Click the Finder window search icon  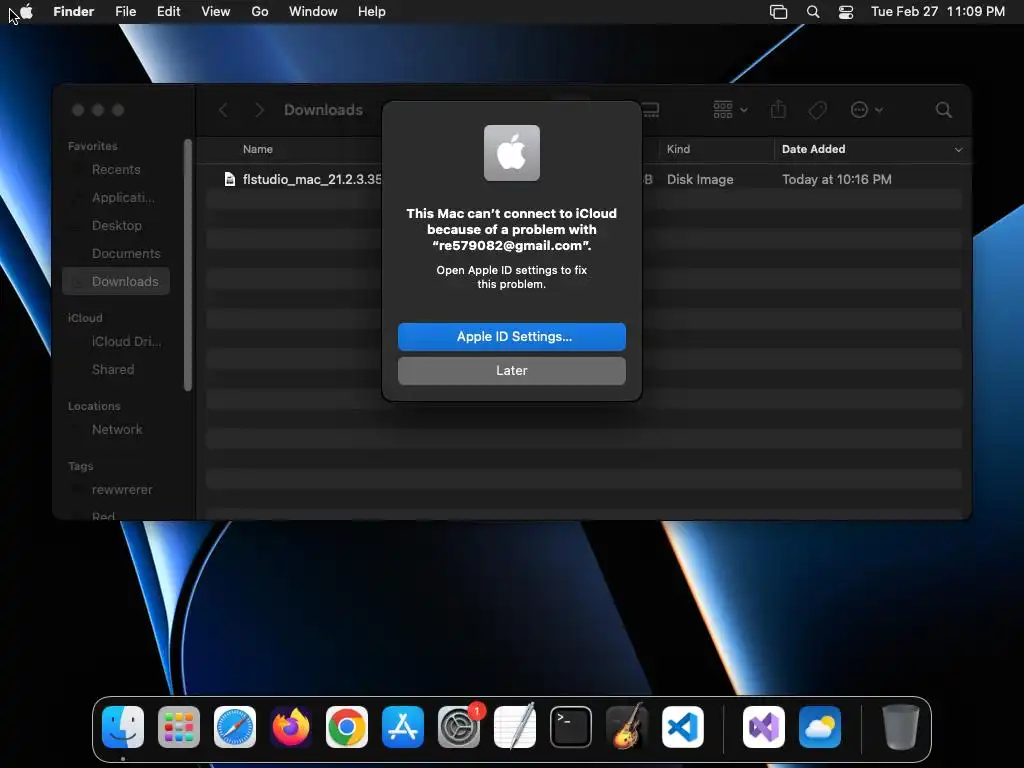click(x=944, y=110)
